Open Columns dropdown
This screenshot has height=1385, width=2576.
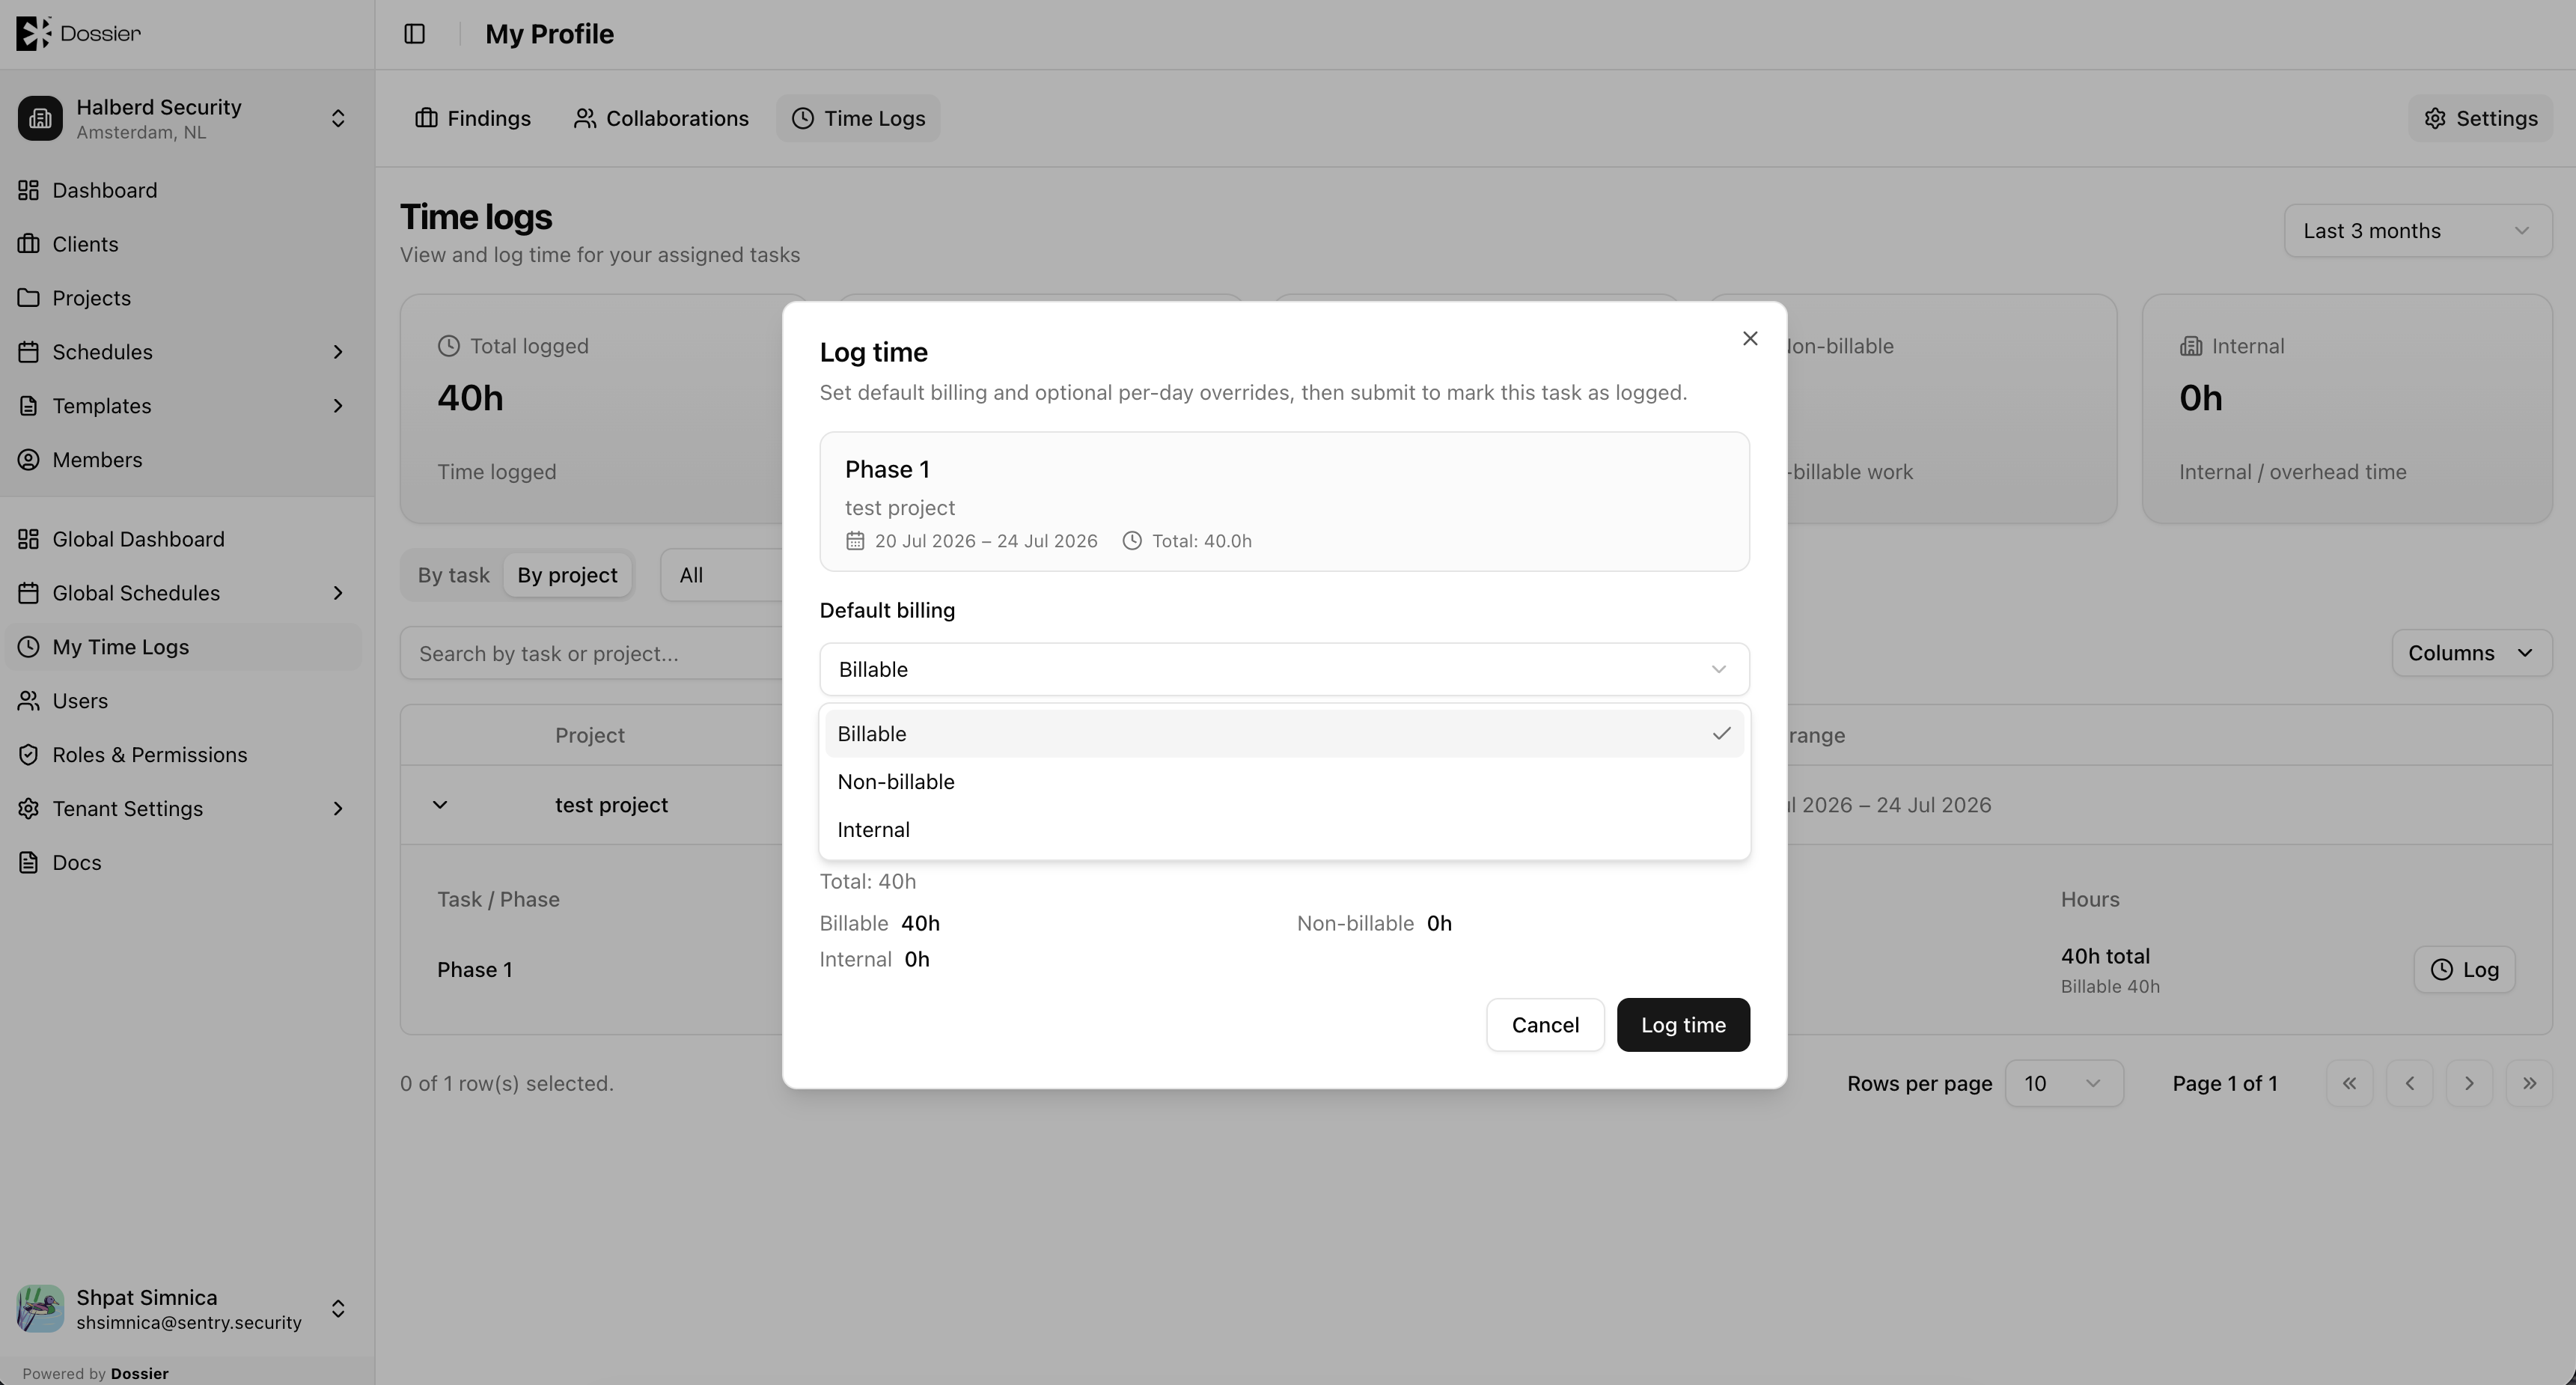click(x=2471, y=653)
